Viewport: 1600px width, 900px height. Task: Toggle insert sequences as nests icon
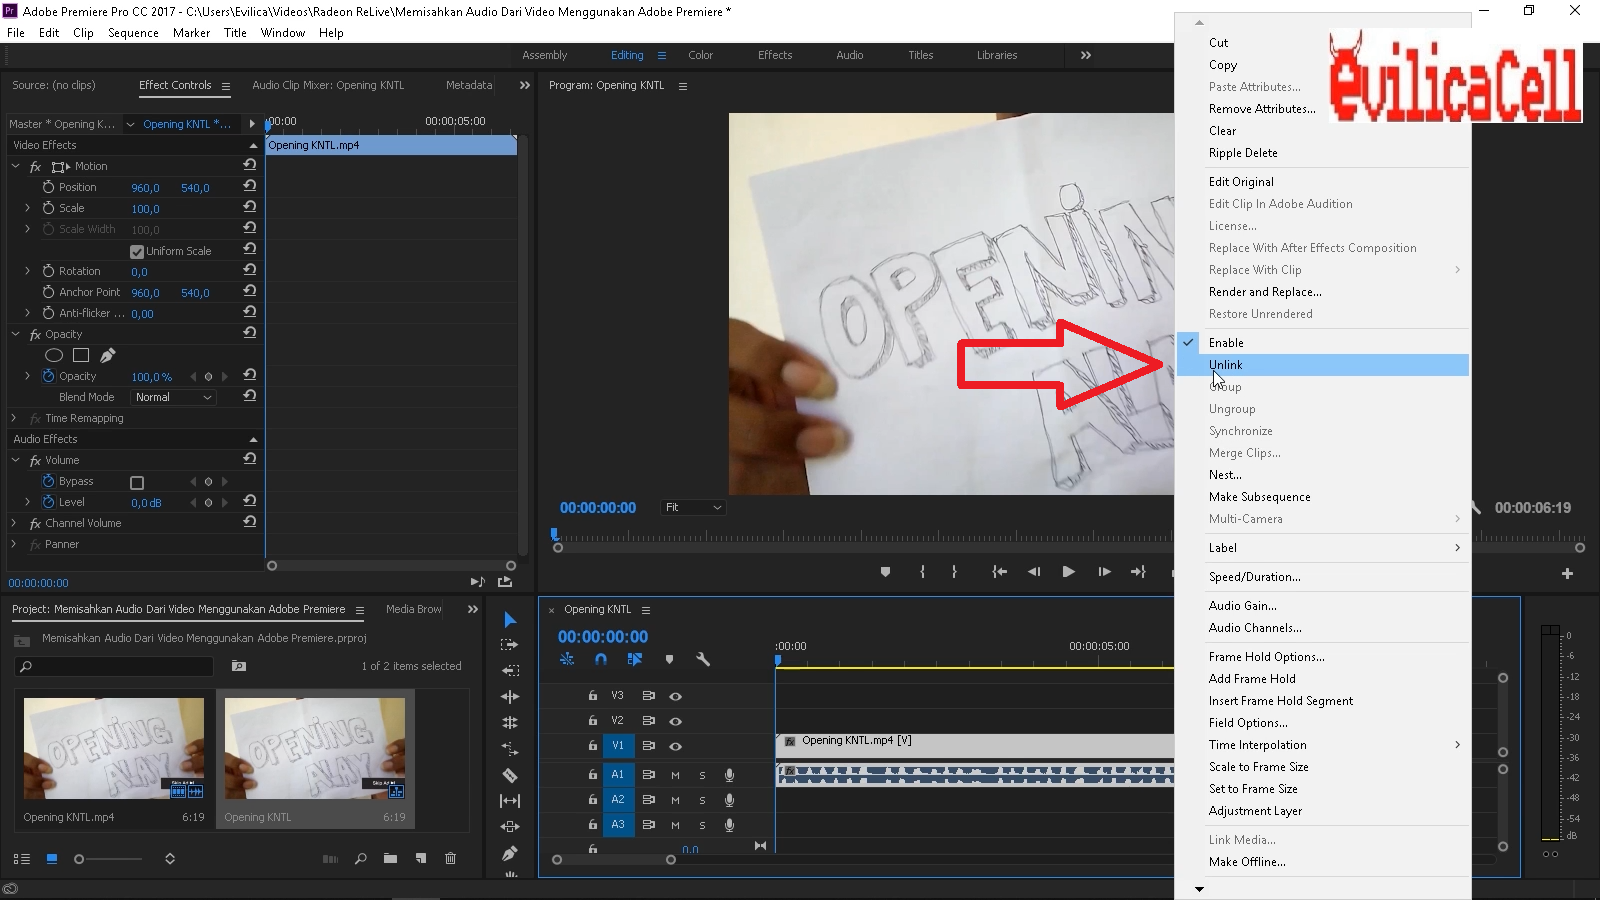click(x=567, y=659)
